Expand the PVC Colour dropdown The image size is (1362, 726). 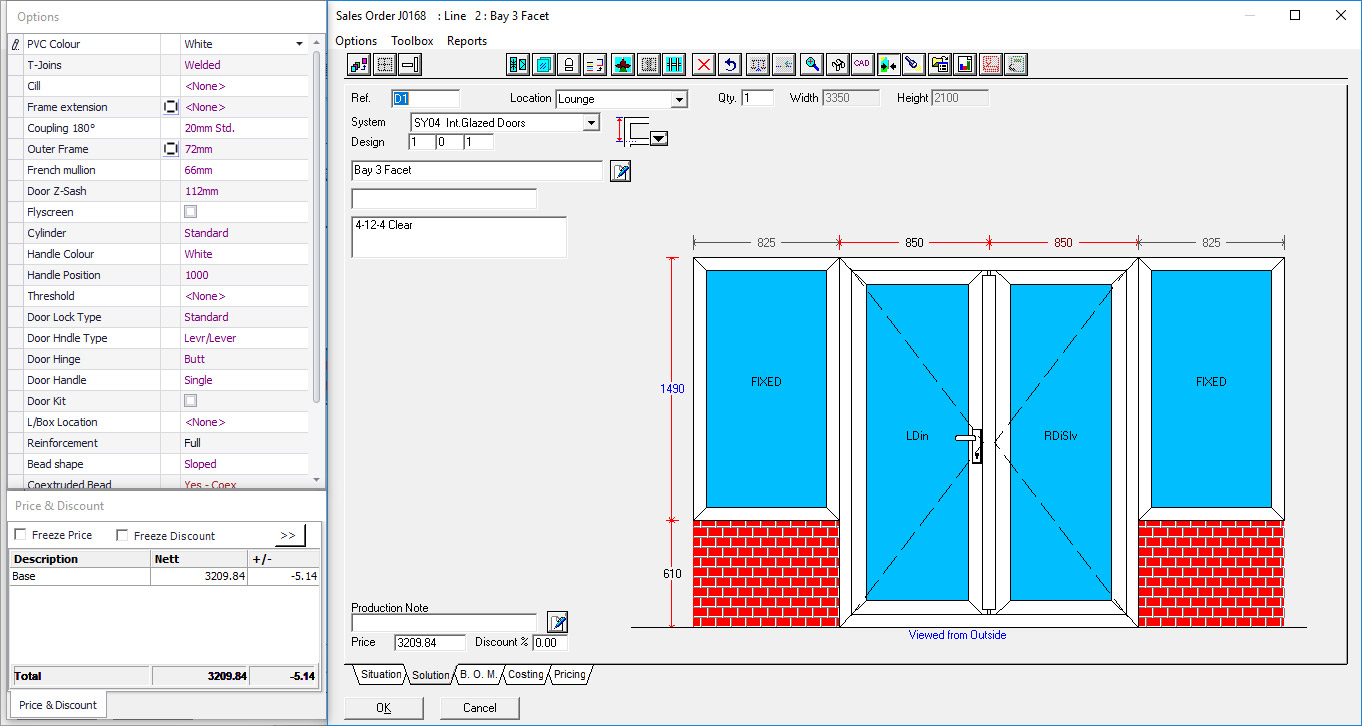299,44
